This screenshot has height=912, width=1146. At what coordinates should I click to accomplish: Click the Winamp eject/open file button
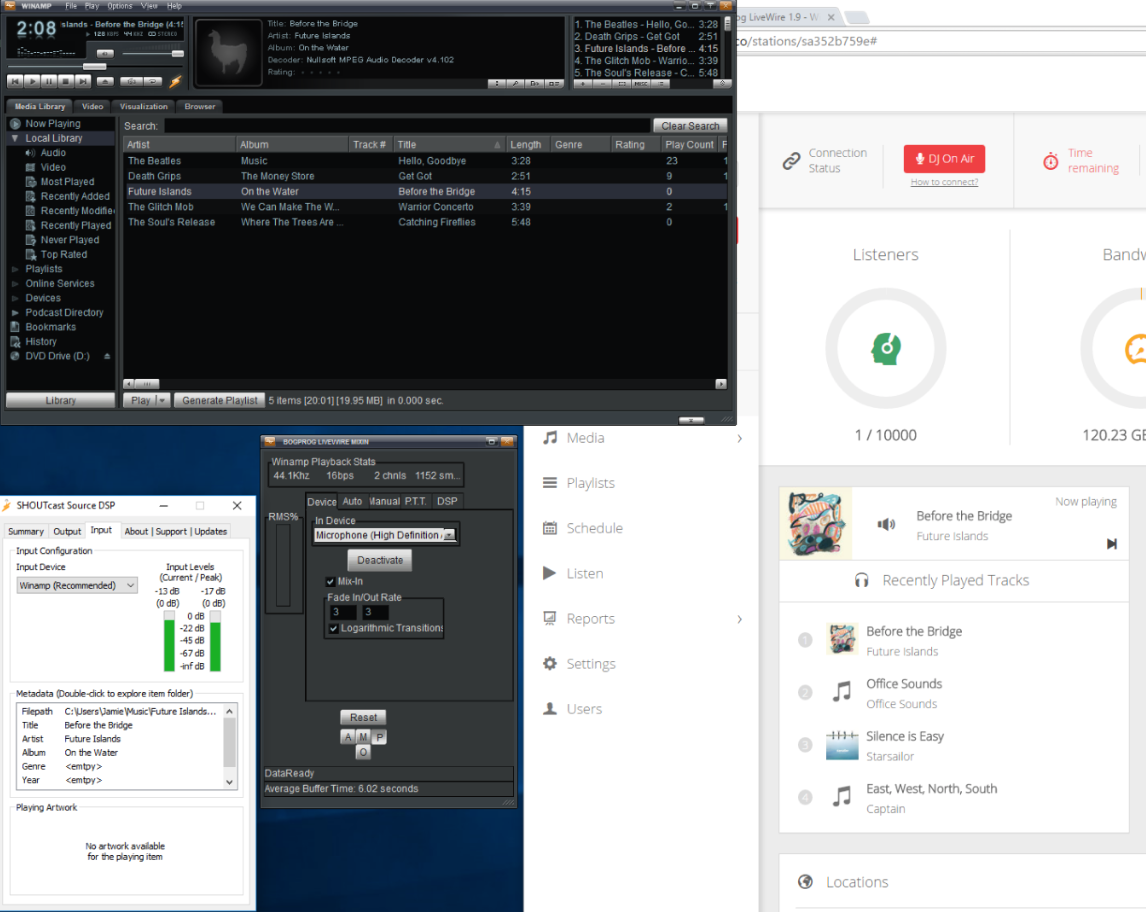click(x=105, y=81)
